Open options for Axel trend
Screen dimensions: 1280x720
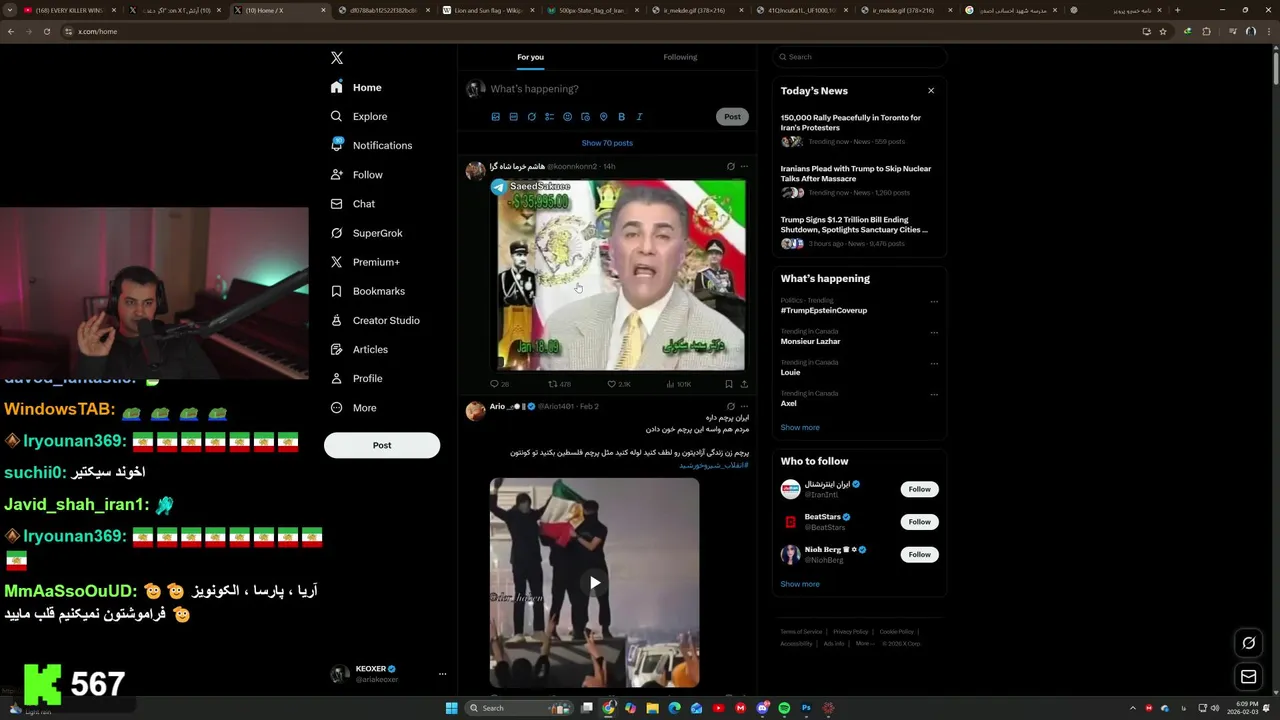pyautogui.click(x=934, y=394)
